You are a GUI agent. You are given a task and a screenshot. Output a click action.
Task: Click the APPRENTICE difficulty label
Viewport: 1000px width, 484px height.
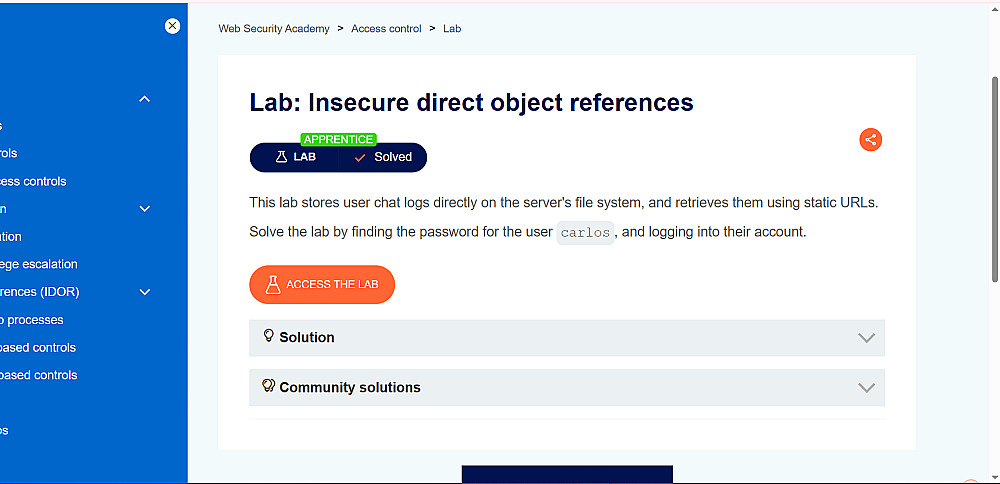click(338, 139)
